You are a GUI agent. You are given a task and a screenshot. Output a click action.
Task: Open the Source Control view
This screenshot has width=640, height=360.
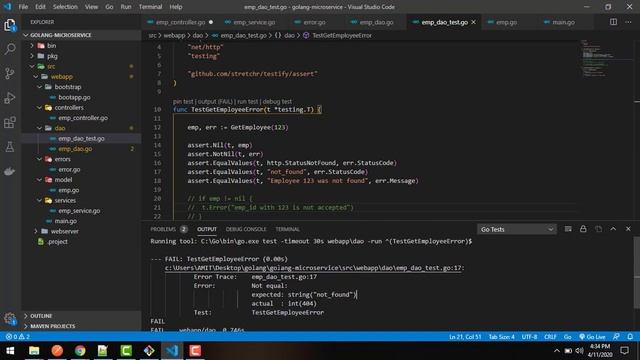coord(10,73)
